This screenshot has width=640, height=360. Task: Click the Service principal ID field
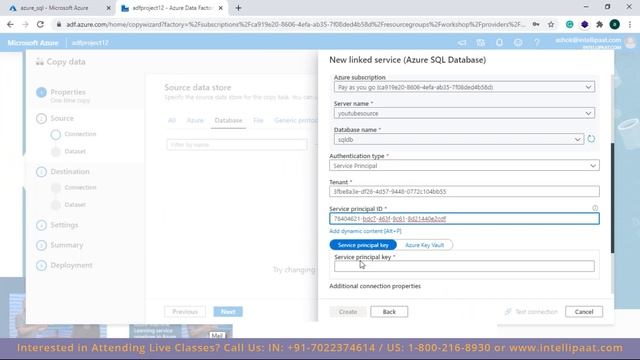[x=464, y=218]
